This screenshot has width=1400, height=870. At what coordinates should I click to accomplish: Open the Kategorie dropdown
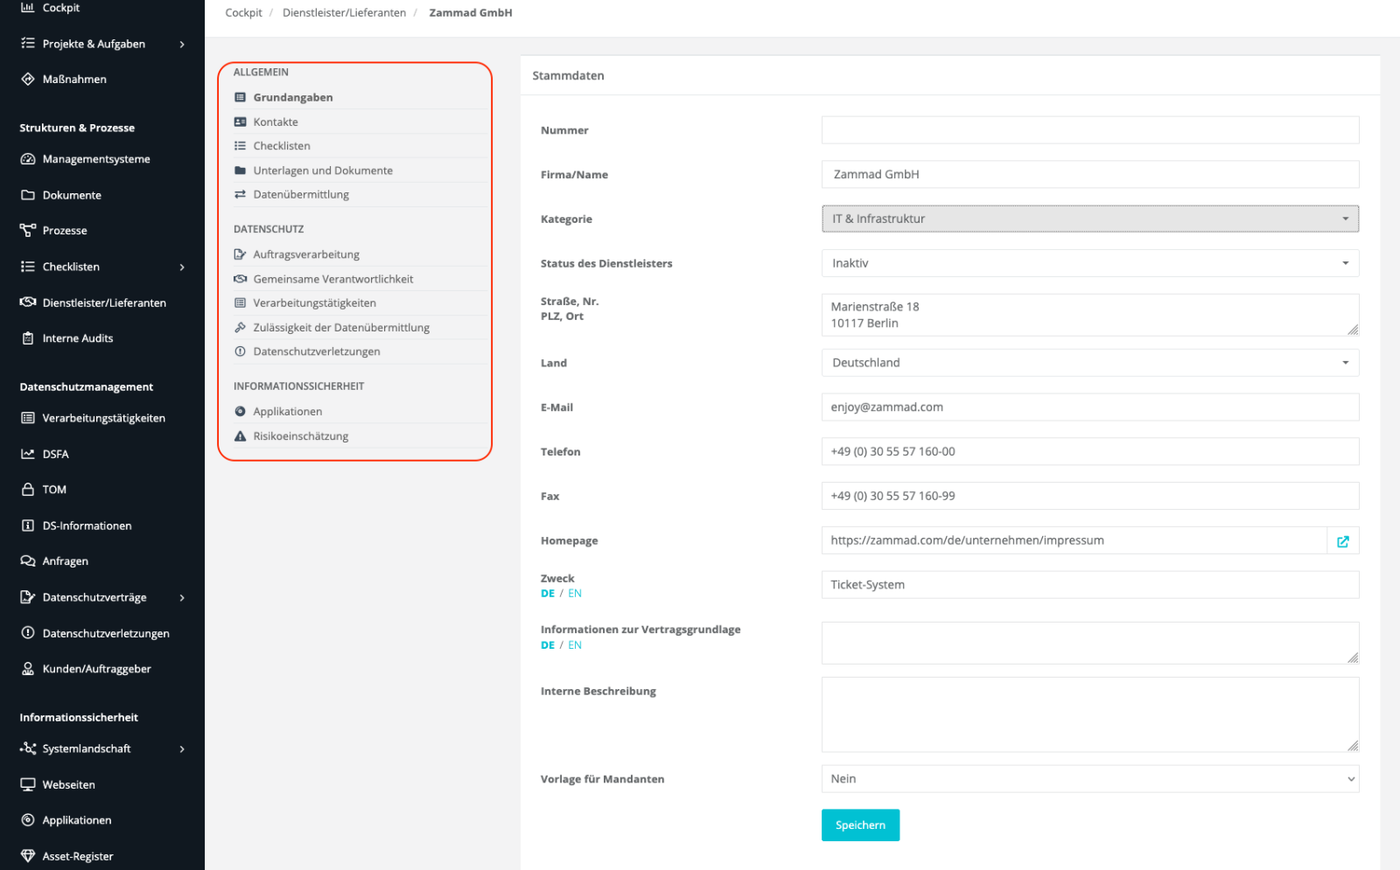[1090, 219]
